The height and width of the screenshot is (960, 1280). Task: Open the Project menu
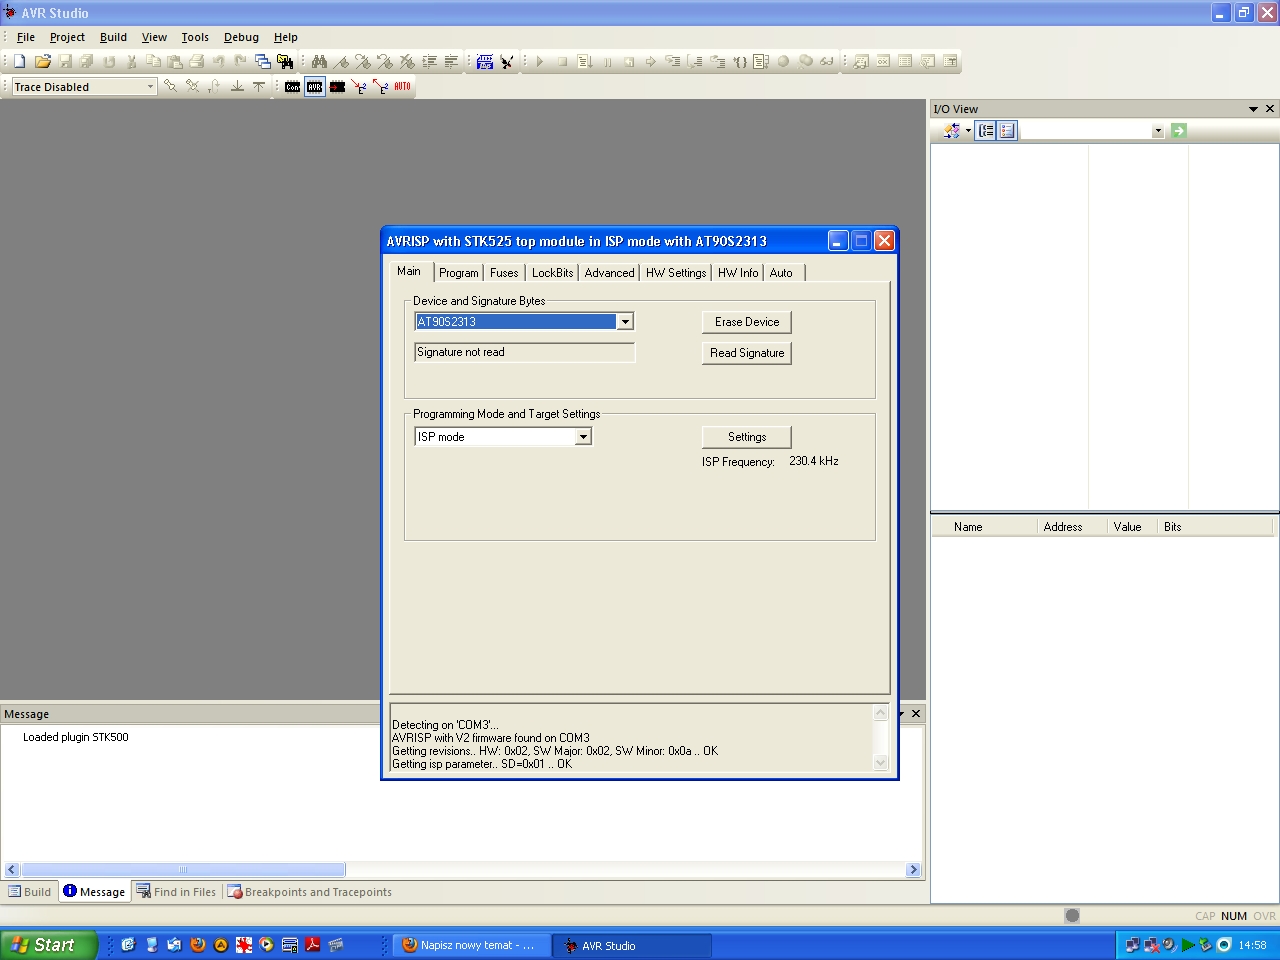pyautogui.click(x=67, y=37)
